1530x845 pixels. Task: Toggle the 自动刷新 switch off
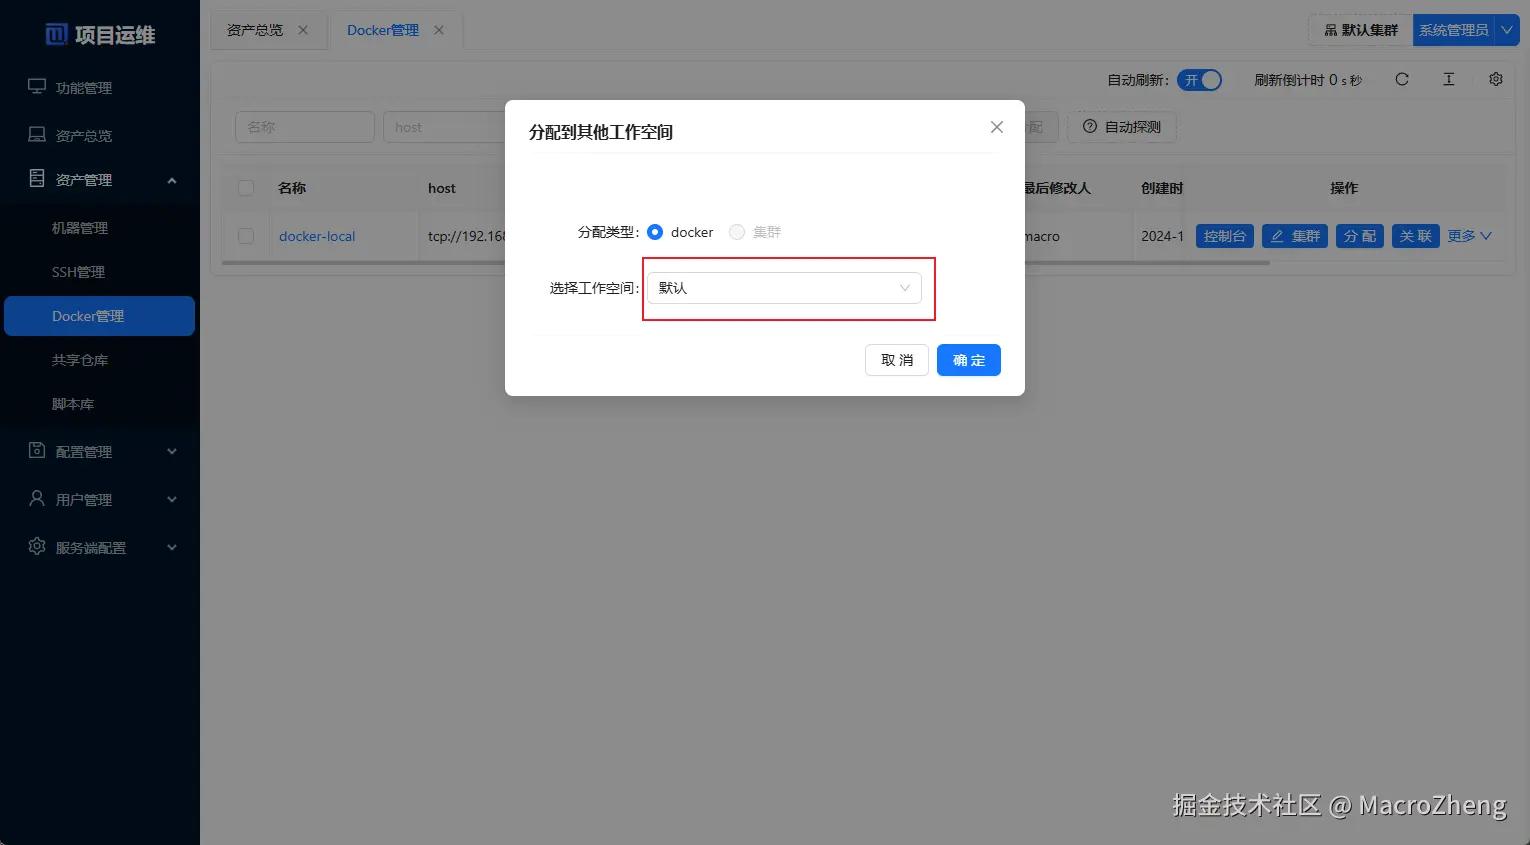[x=1199, y=80]
